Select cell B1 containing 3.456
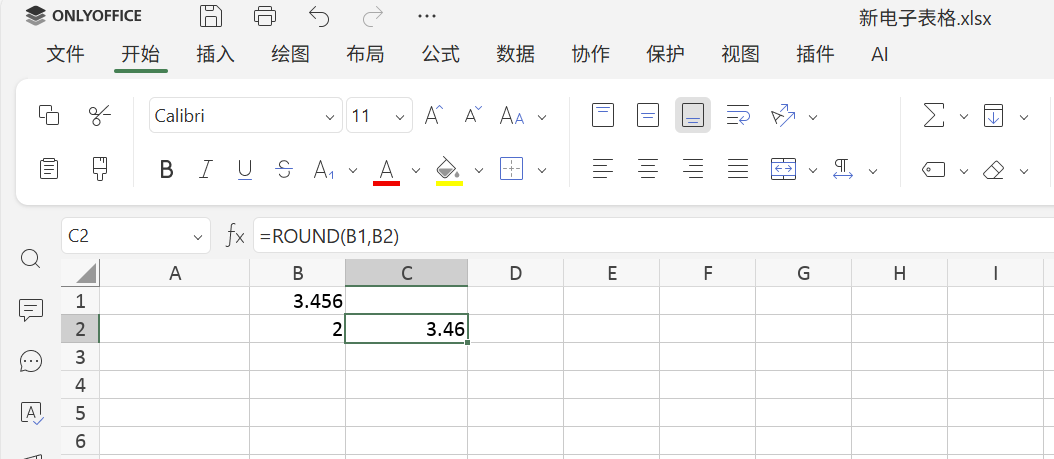 pos(297,300)
